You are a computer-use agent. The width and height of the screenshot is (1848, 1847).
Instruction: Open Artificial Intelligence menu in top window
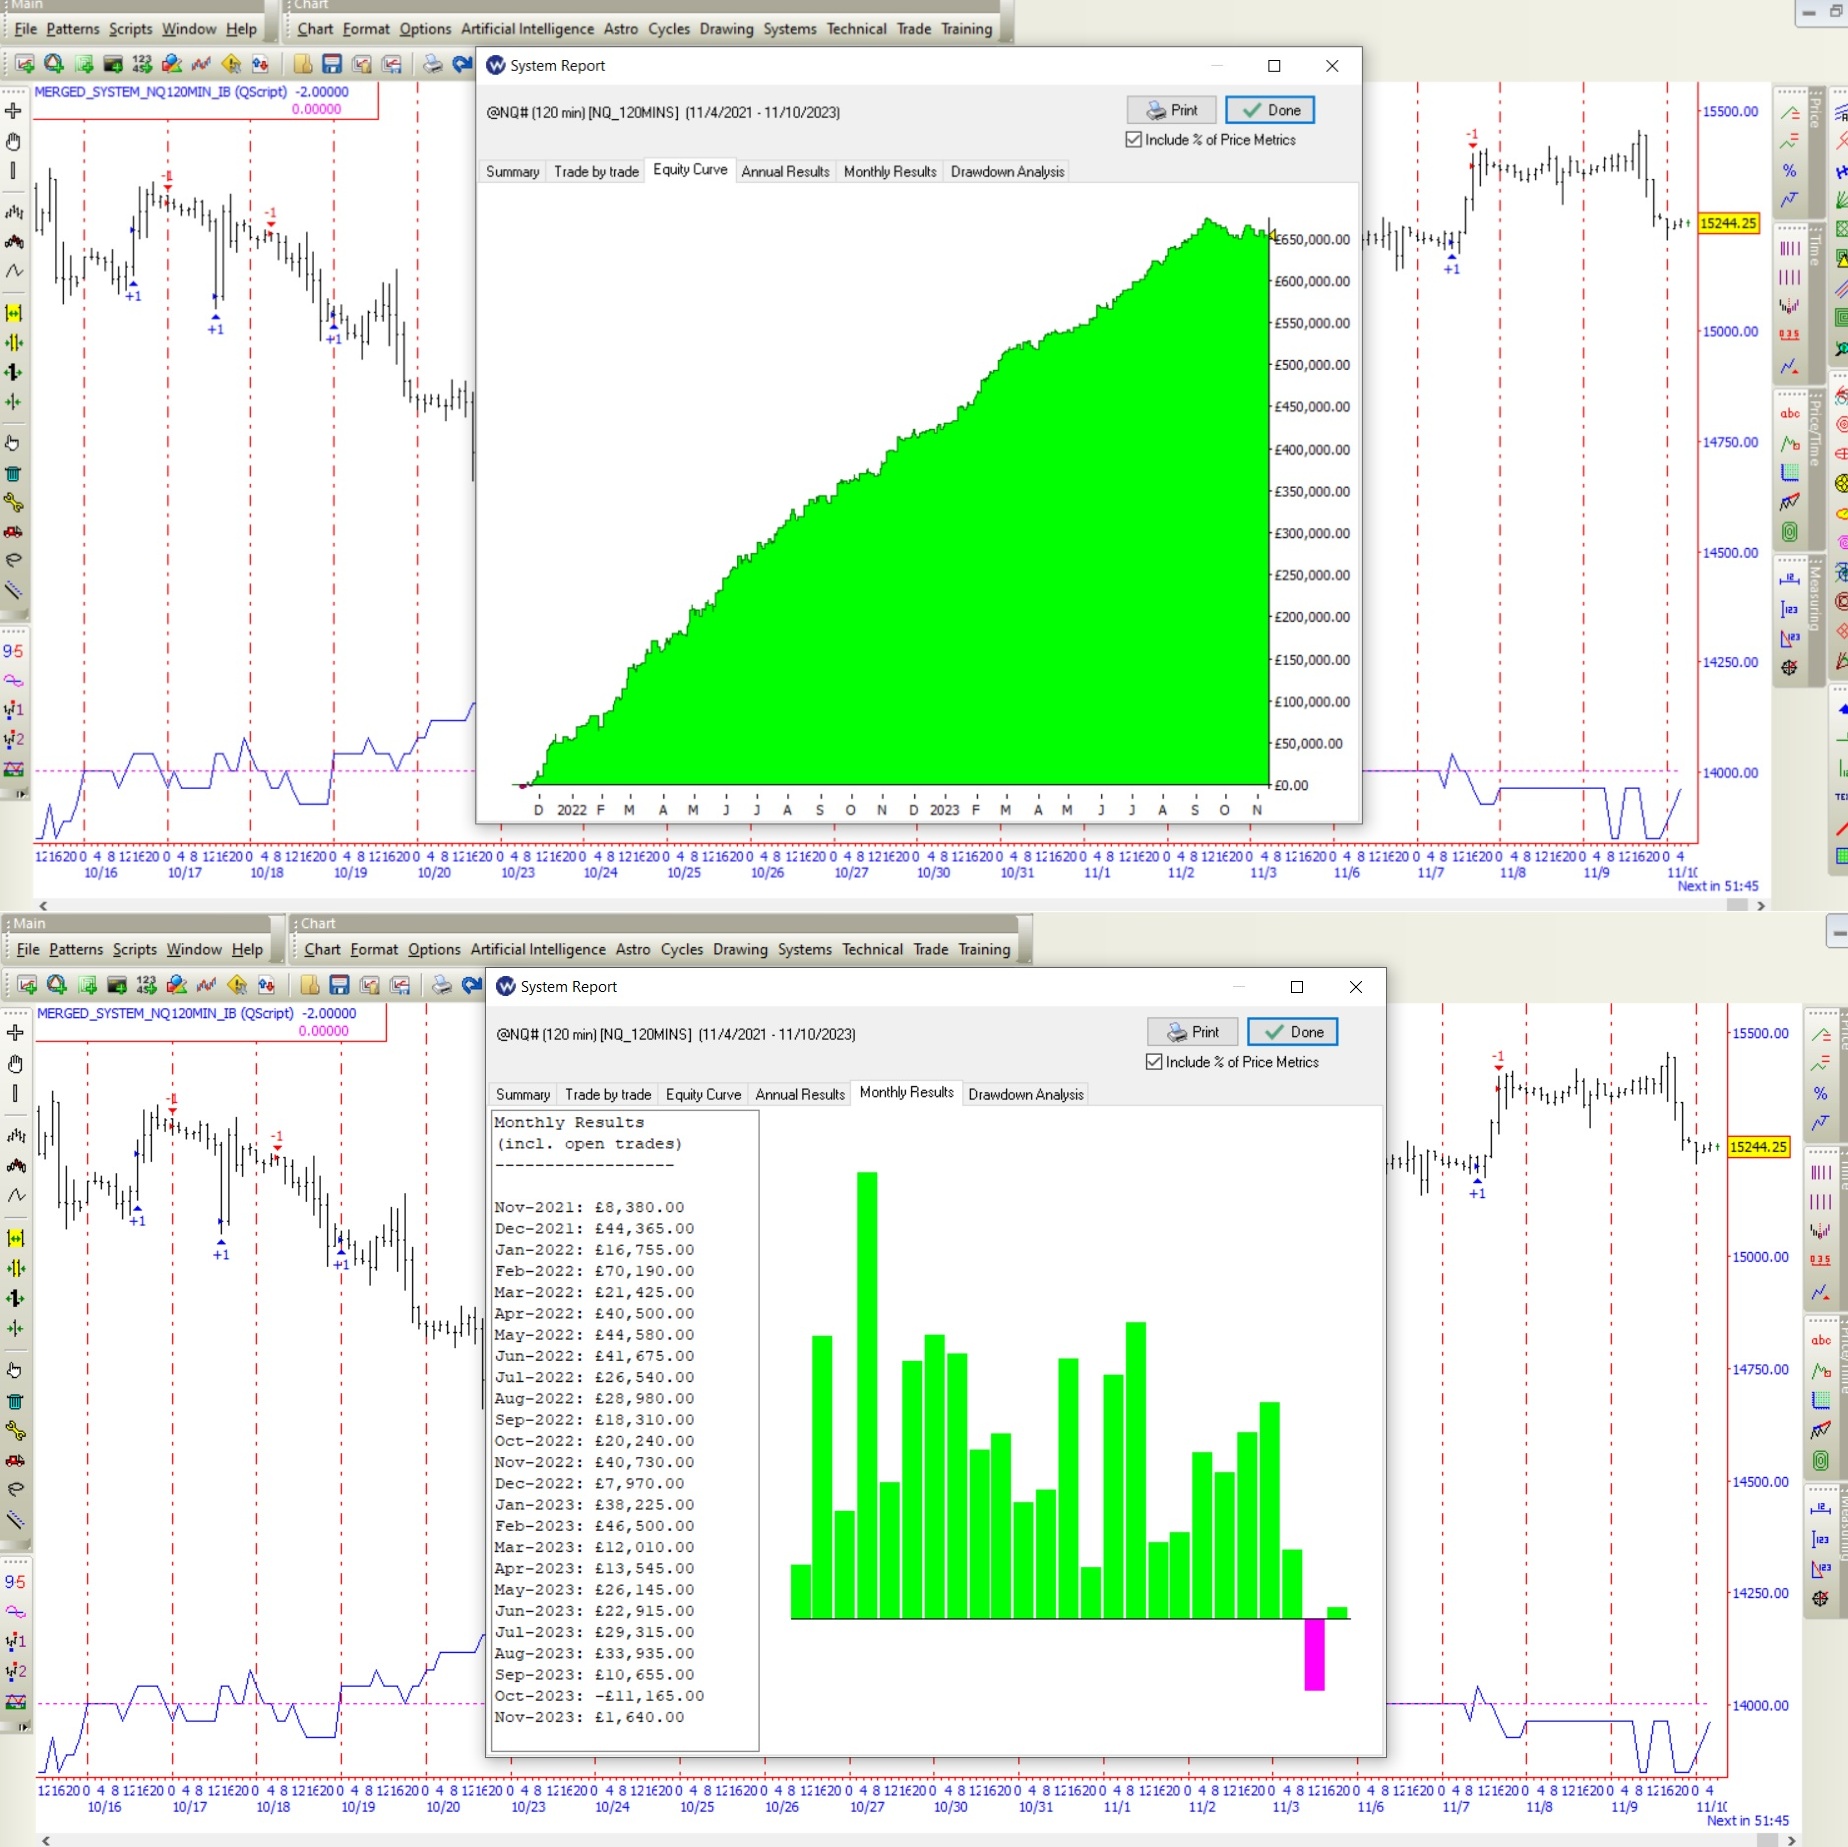[x=527, y=29]
